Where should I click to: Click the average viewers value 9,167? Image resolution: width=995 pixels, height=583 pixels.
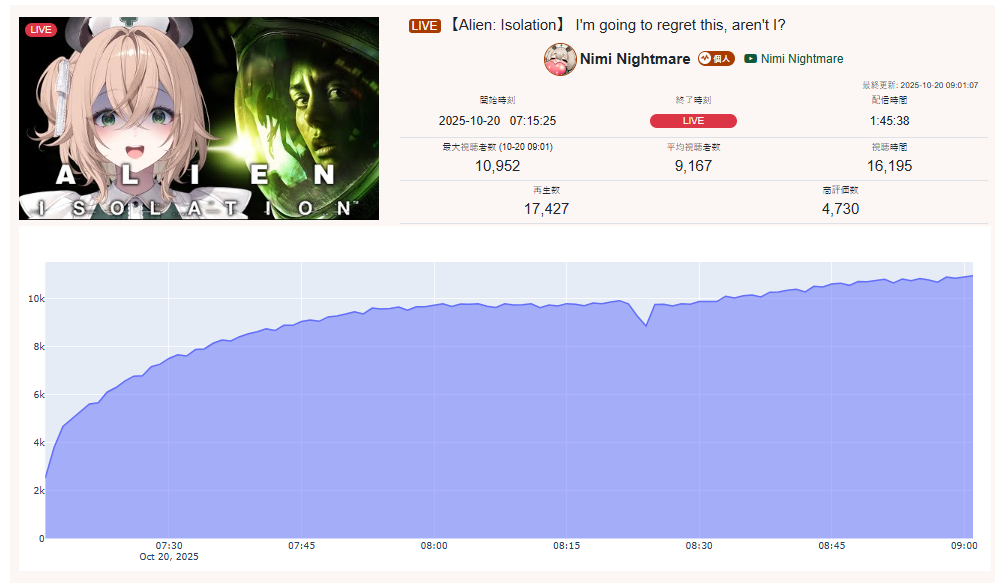pyautogui.click(x=693, y=166)
